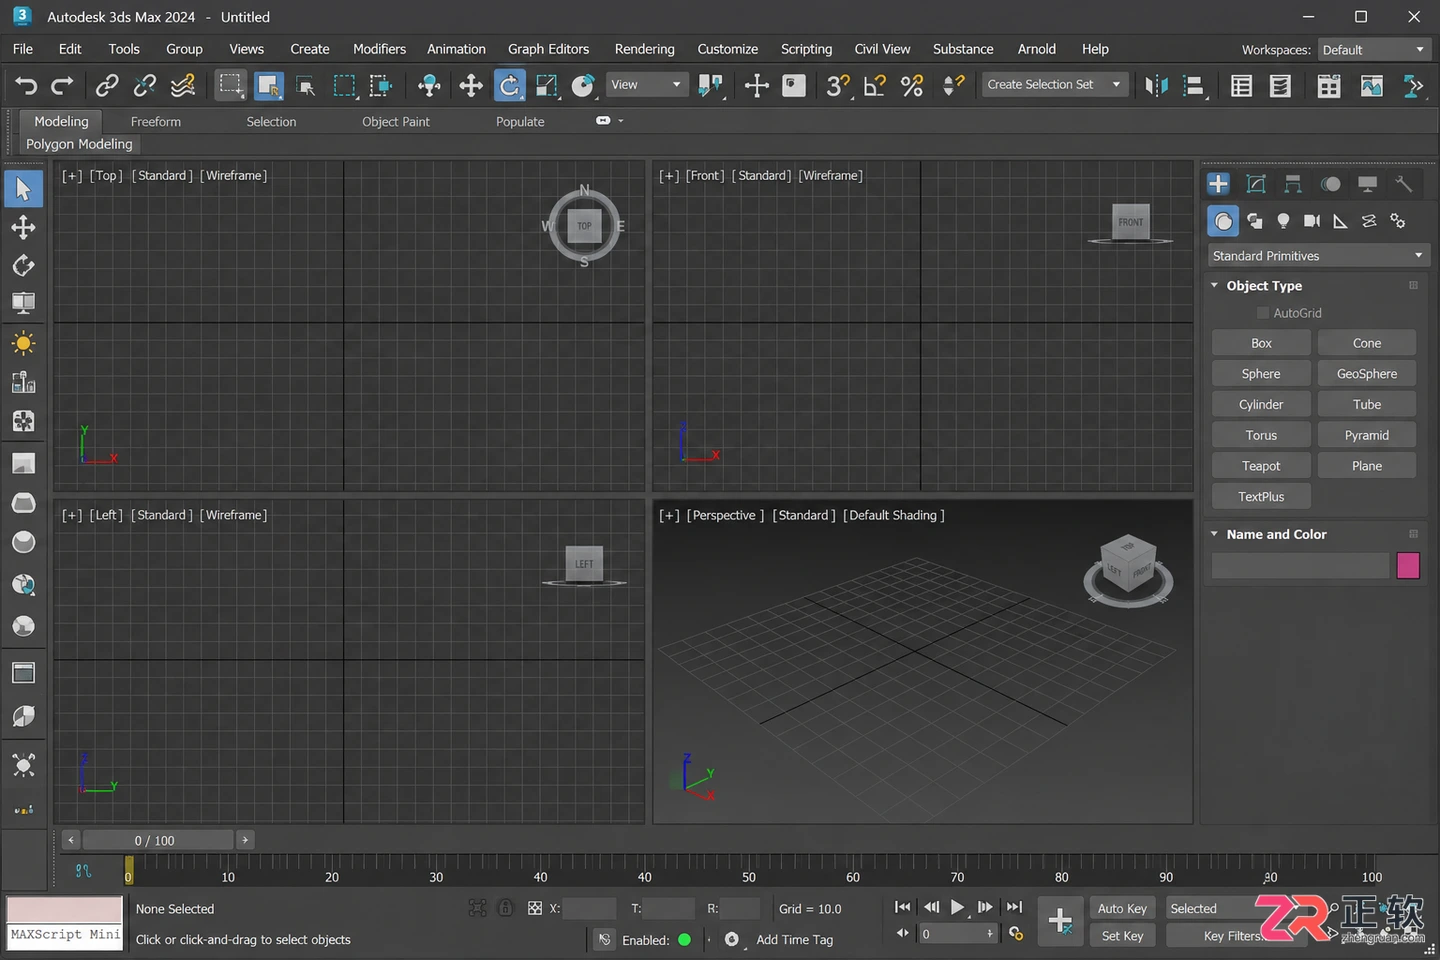Screen dimensions: 1440x960
Task: Open the Modifiers menu
Action: (379, 49)
